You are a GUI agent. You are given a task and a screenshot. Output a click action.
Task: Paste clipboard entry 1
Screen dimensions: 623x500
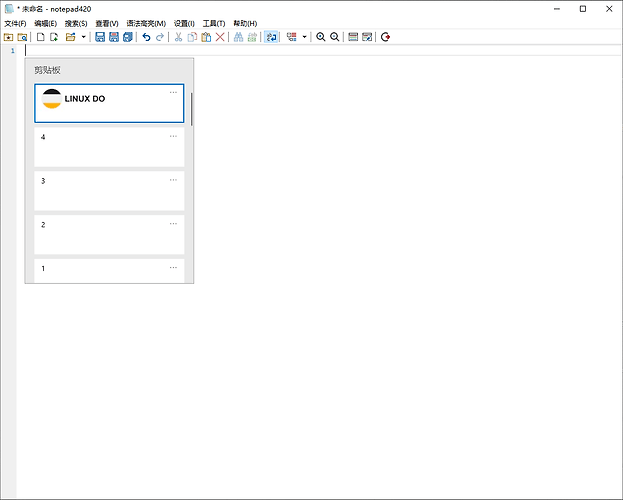[109, 271]
